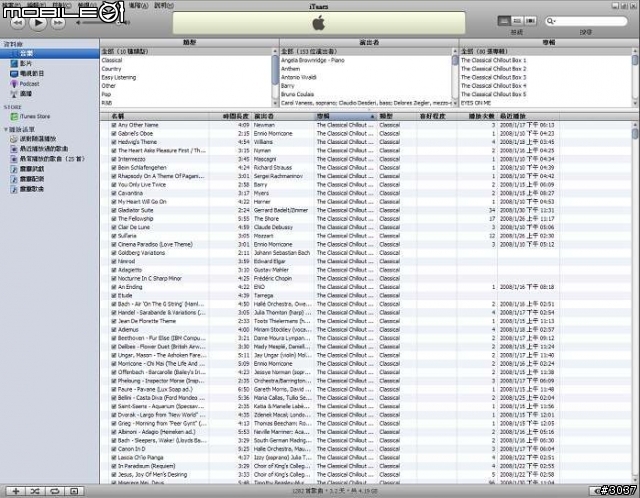Open the iTunes Store
This screenshot has height=498, width=640.
49,116
